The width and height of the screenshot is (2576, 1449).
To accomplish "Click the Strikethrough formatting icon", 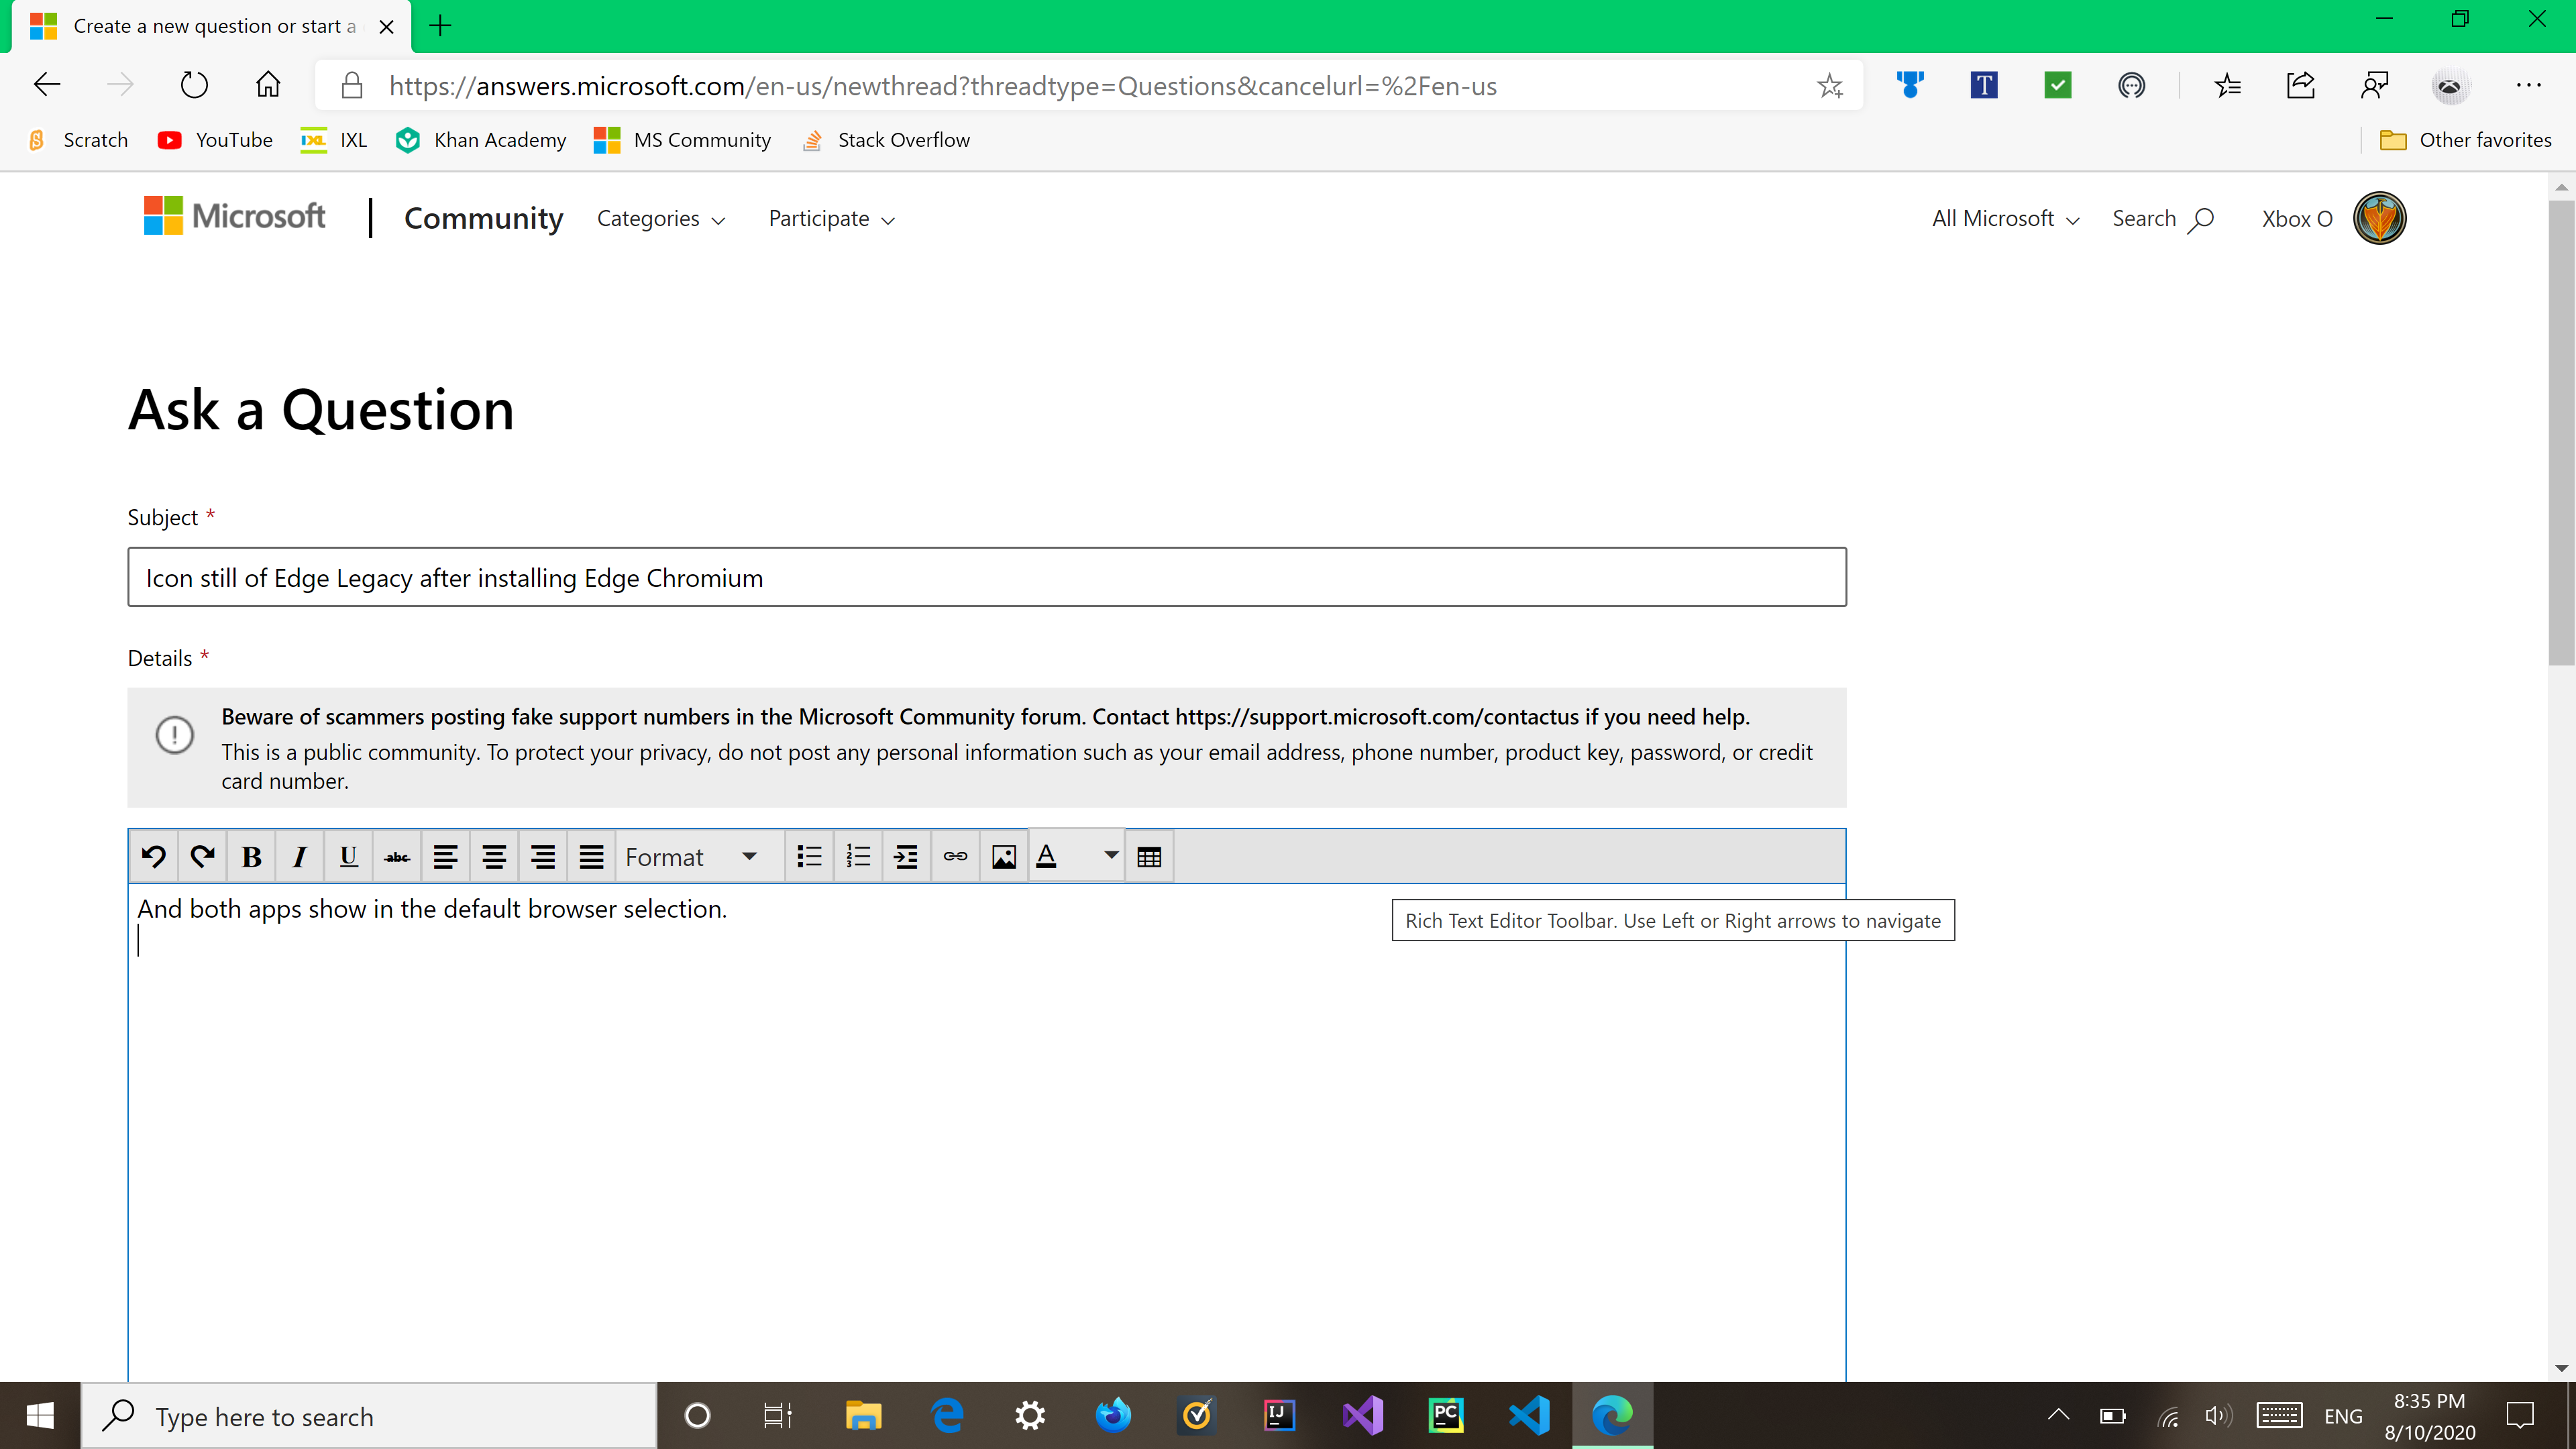I will pos(396,856).
